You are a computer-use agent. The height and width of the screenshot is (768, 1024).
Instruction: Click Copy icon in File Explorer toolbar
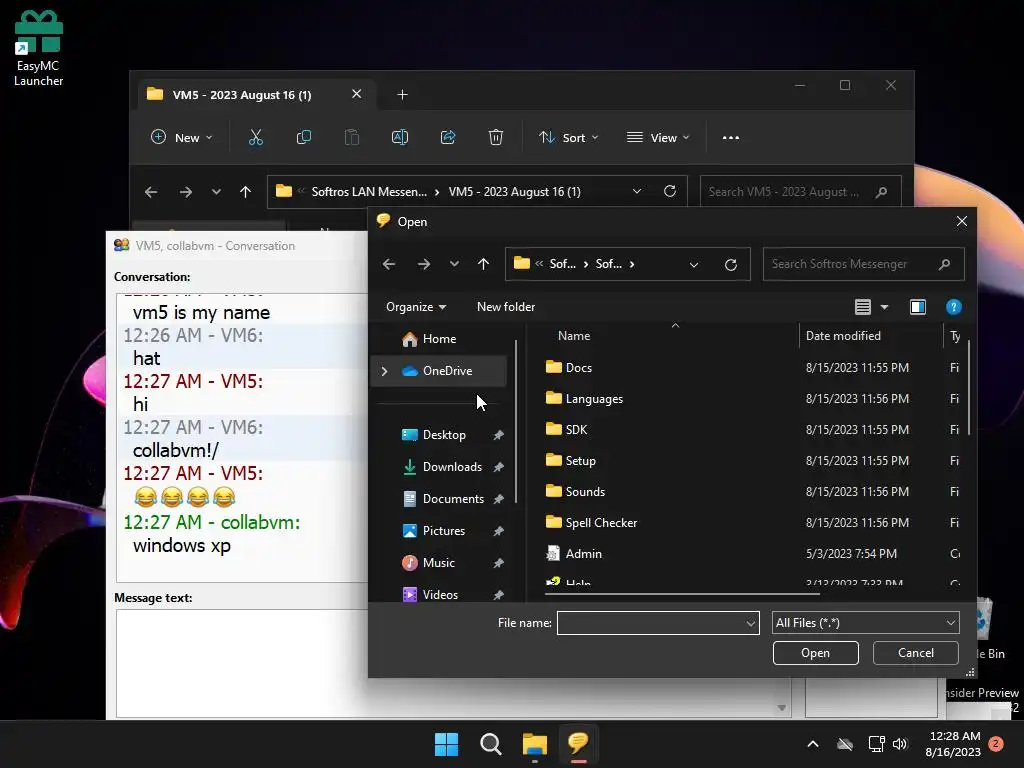pos(304,137)
